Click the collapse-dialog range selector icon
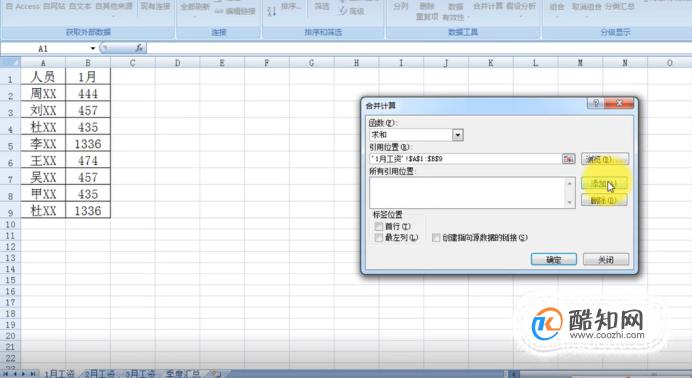The image size is (692, 378). click(x=568, y=159)
